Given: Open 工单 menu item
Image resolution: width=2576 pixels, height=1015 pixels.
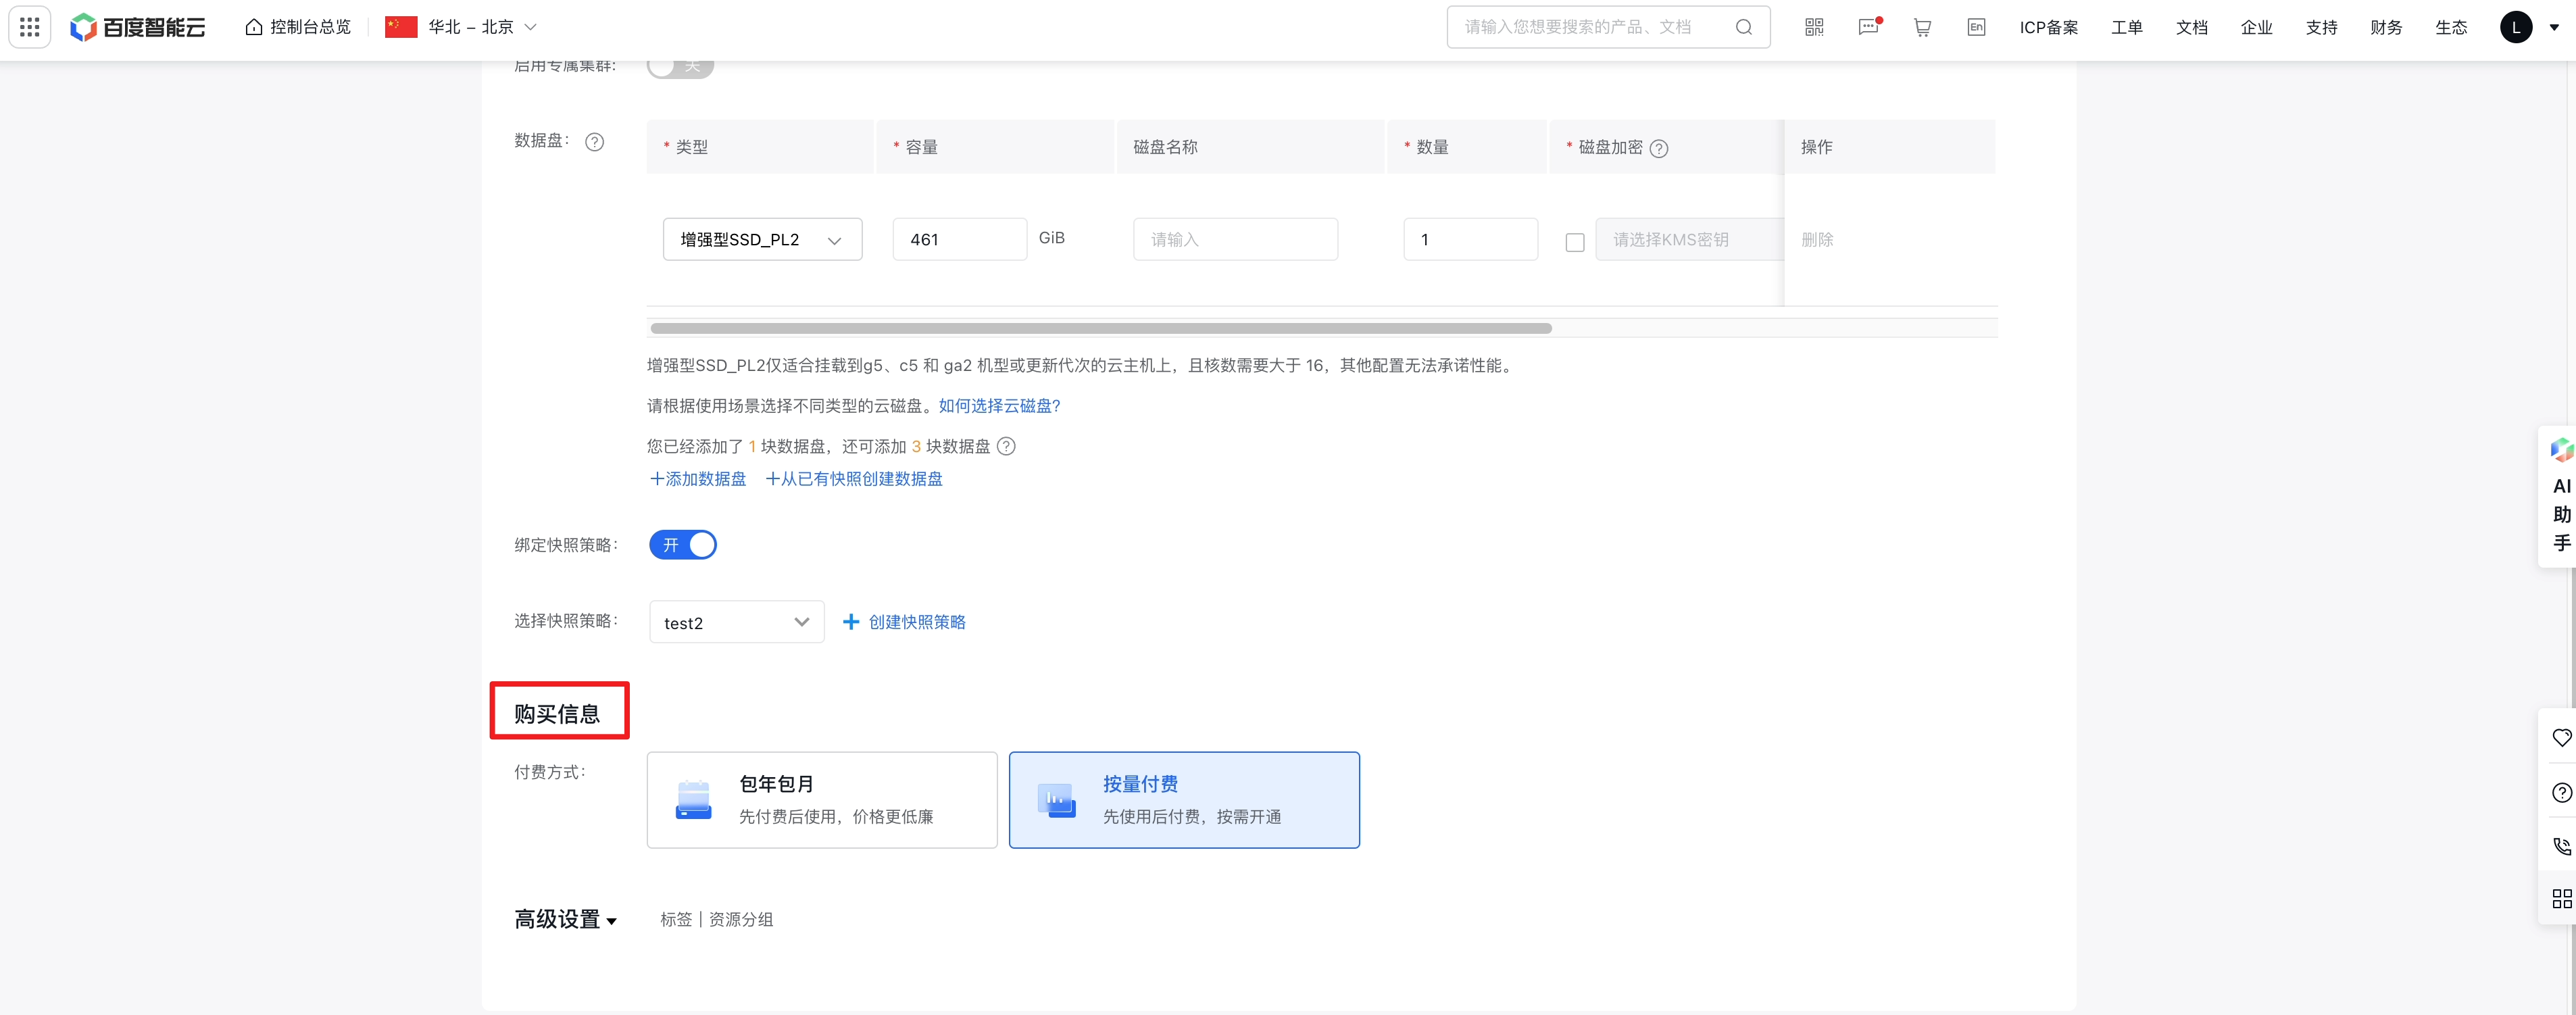Looking at the screenshot, I should [2126, 28].
